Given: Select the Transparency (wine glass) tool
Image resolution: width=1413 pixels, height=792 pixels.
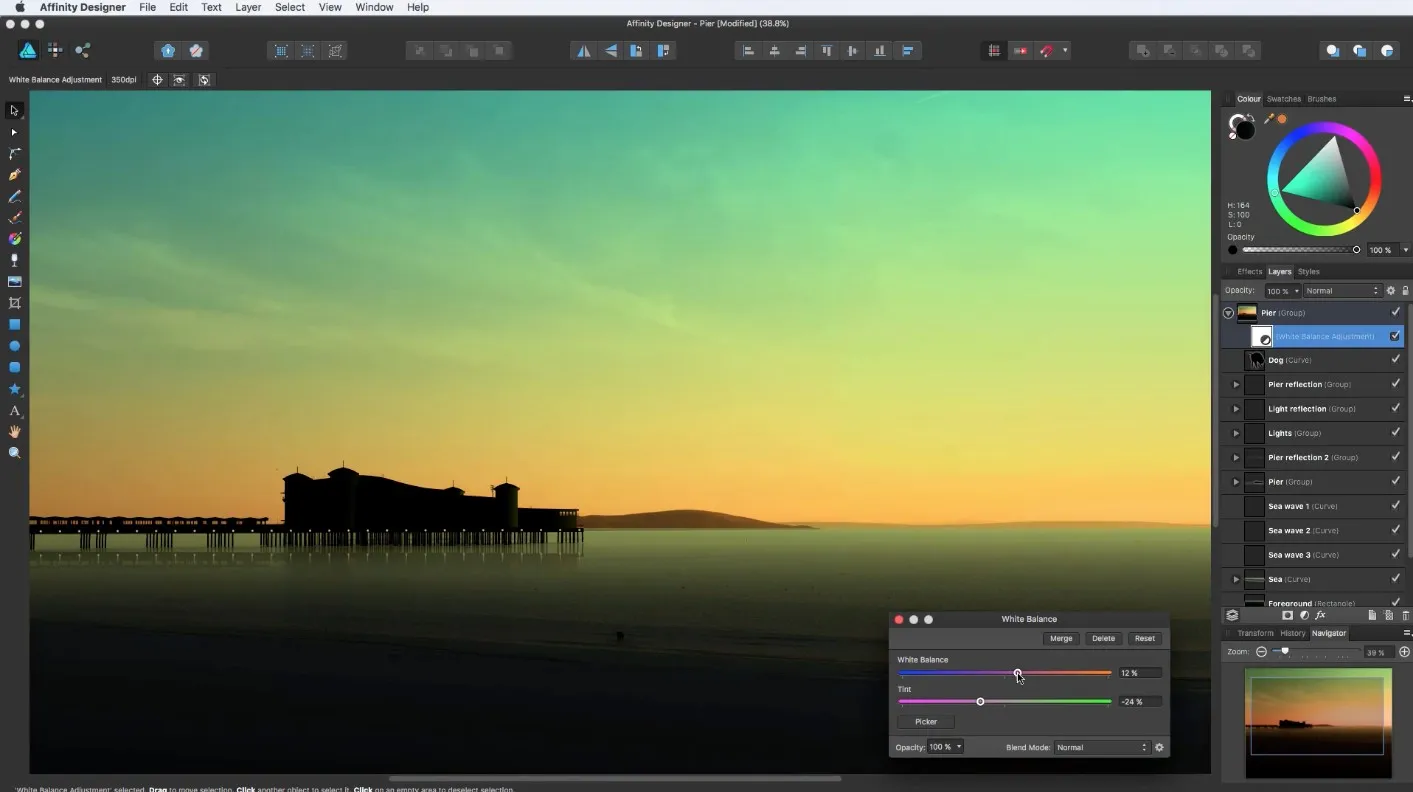Looking at the screenshot, I should 14,260.
